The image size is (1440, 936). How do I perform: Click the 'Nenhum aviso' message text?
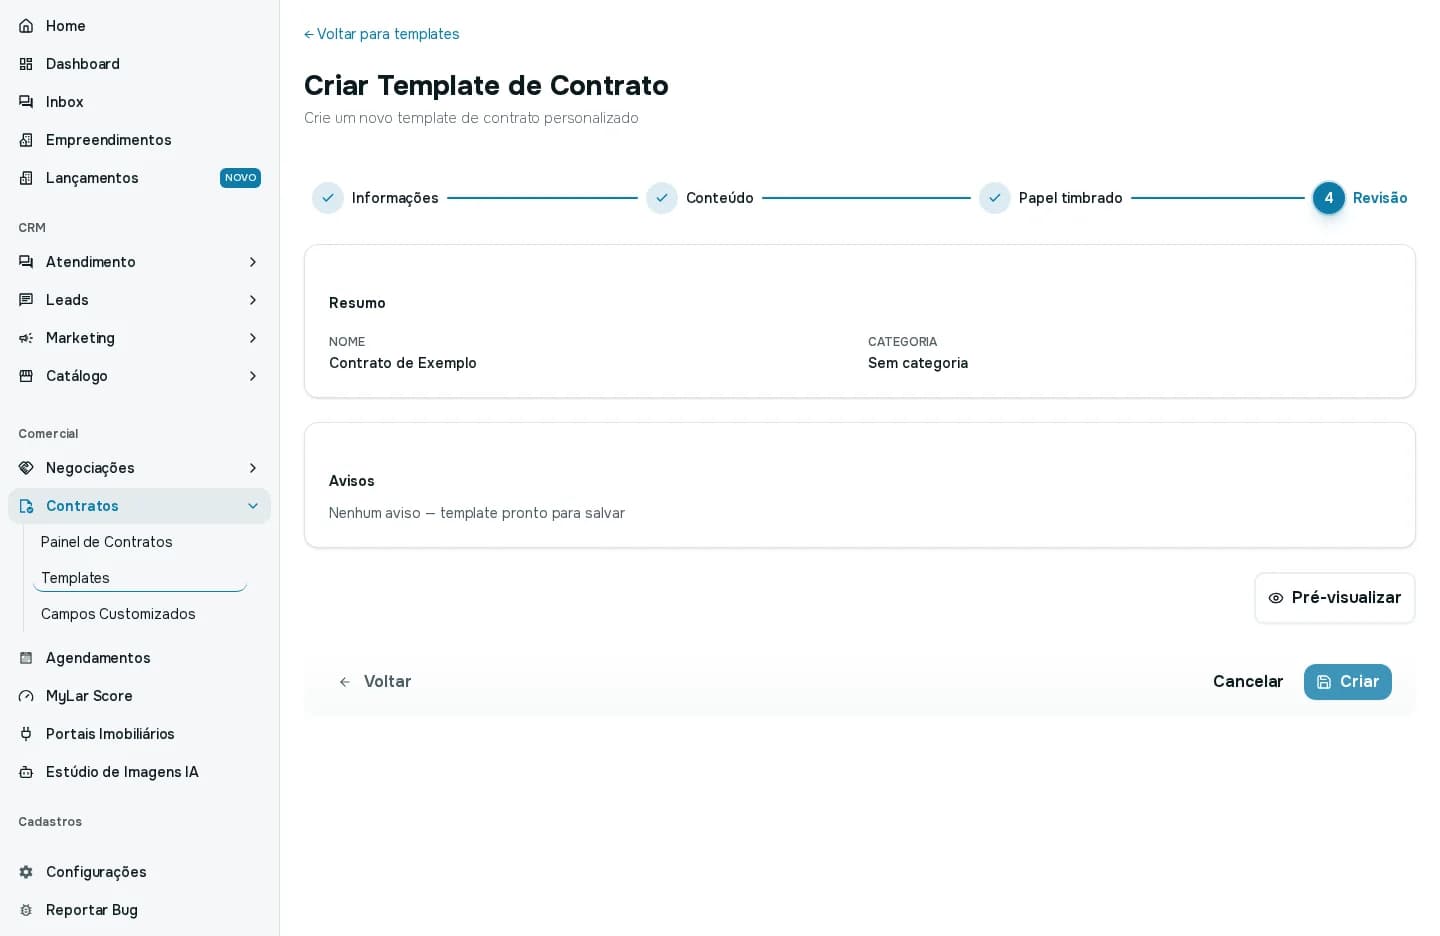pos(477,513)
